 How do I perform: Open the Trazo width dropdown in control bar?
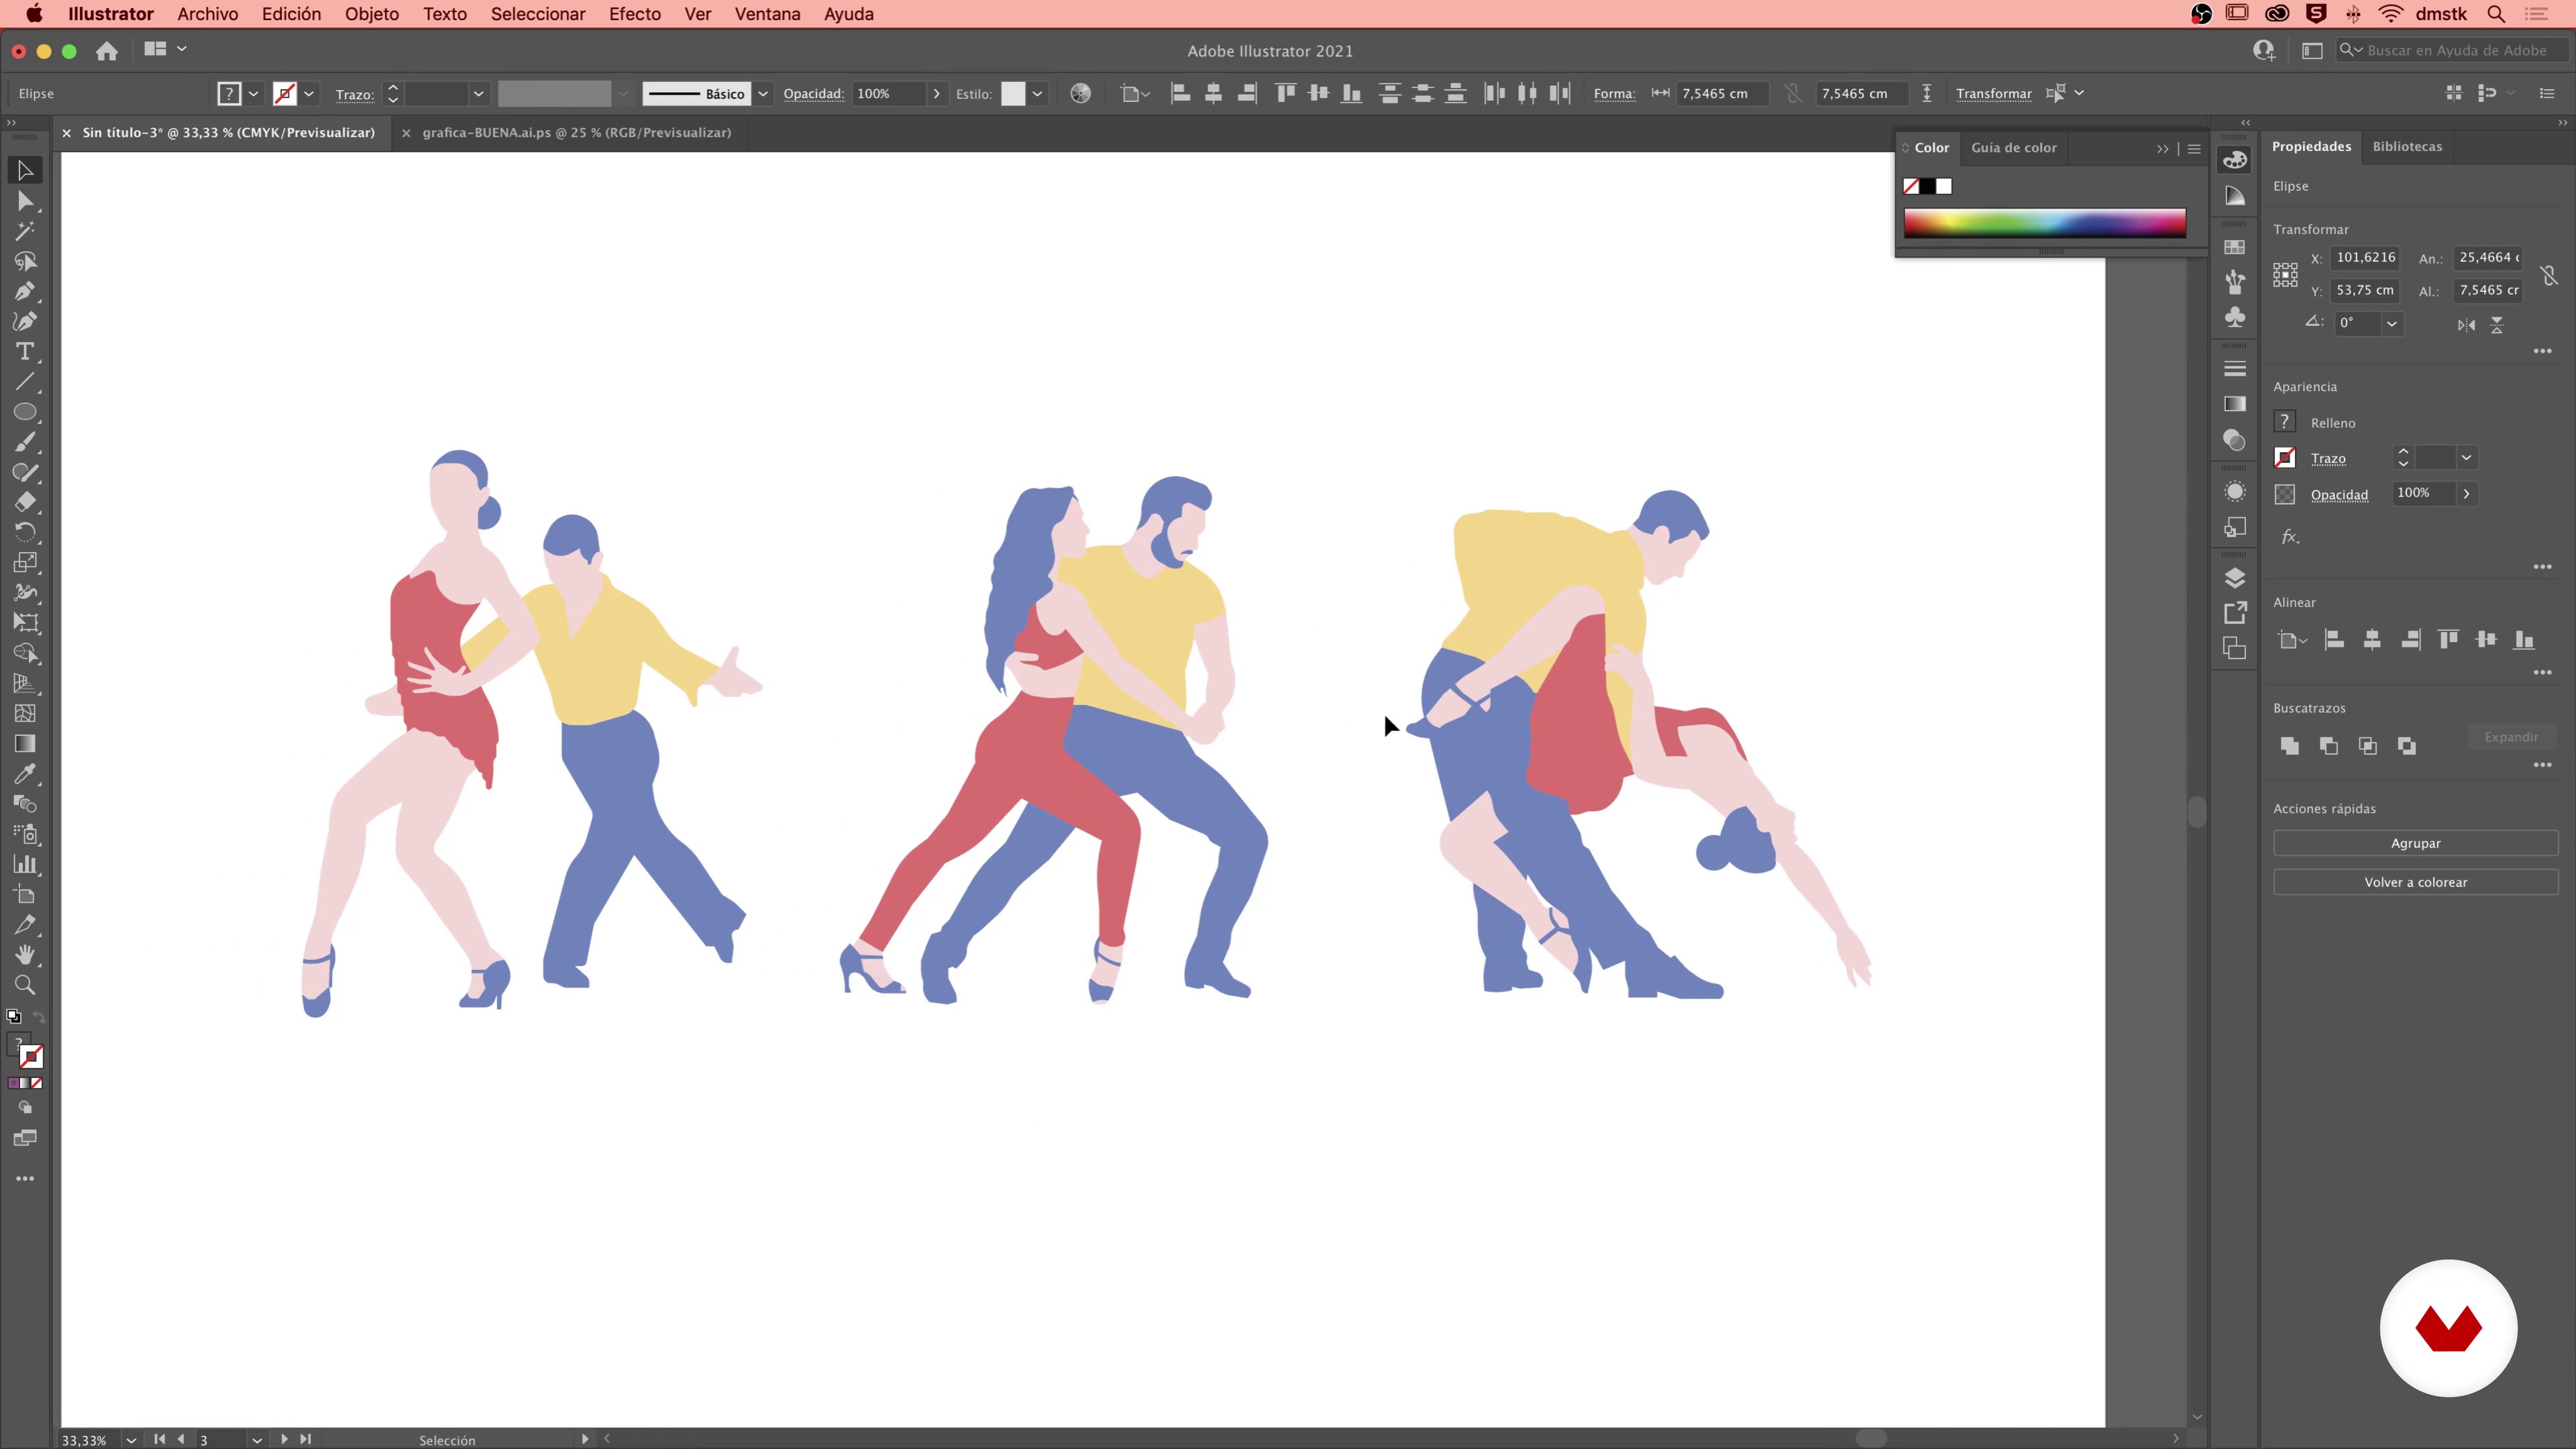(x=478, y=94)
